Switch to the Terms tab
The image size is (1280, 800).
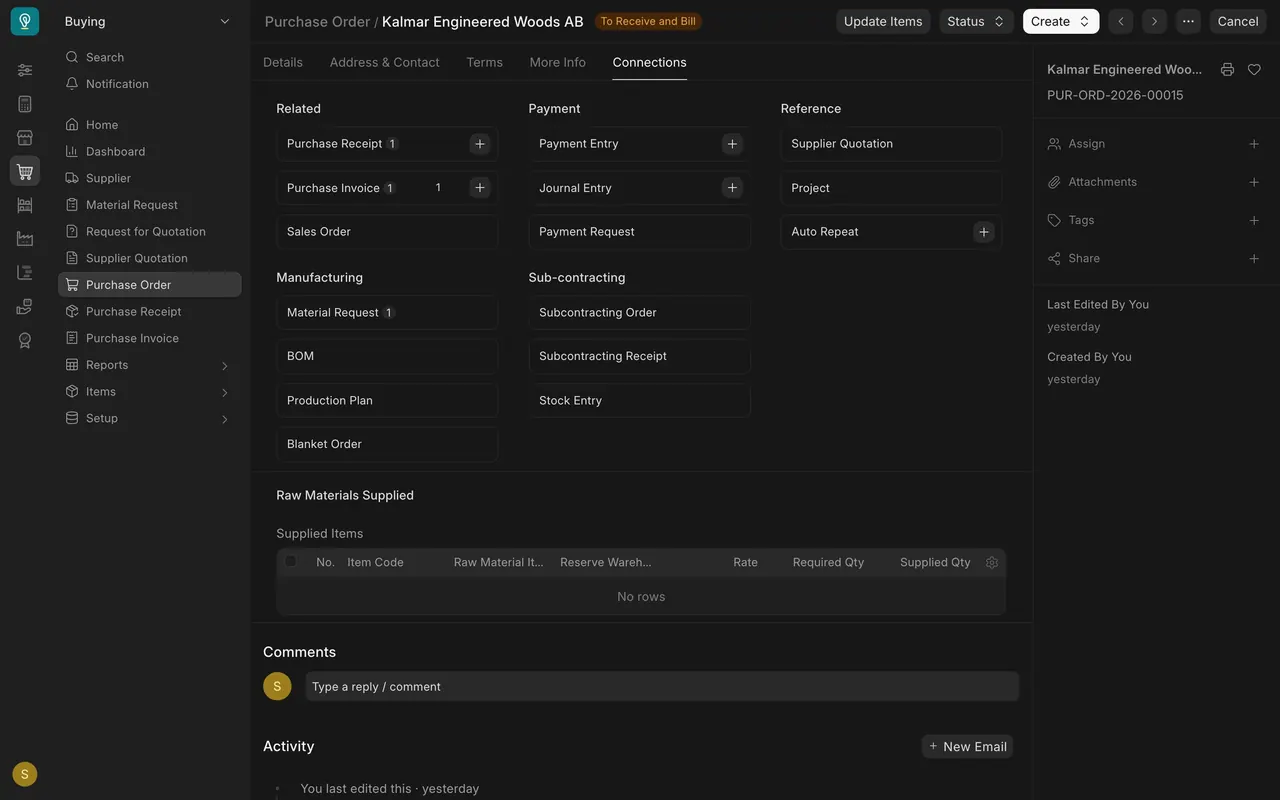(485, 62)
